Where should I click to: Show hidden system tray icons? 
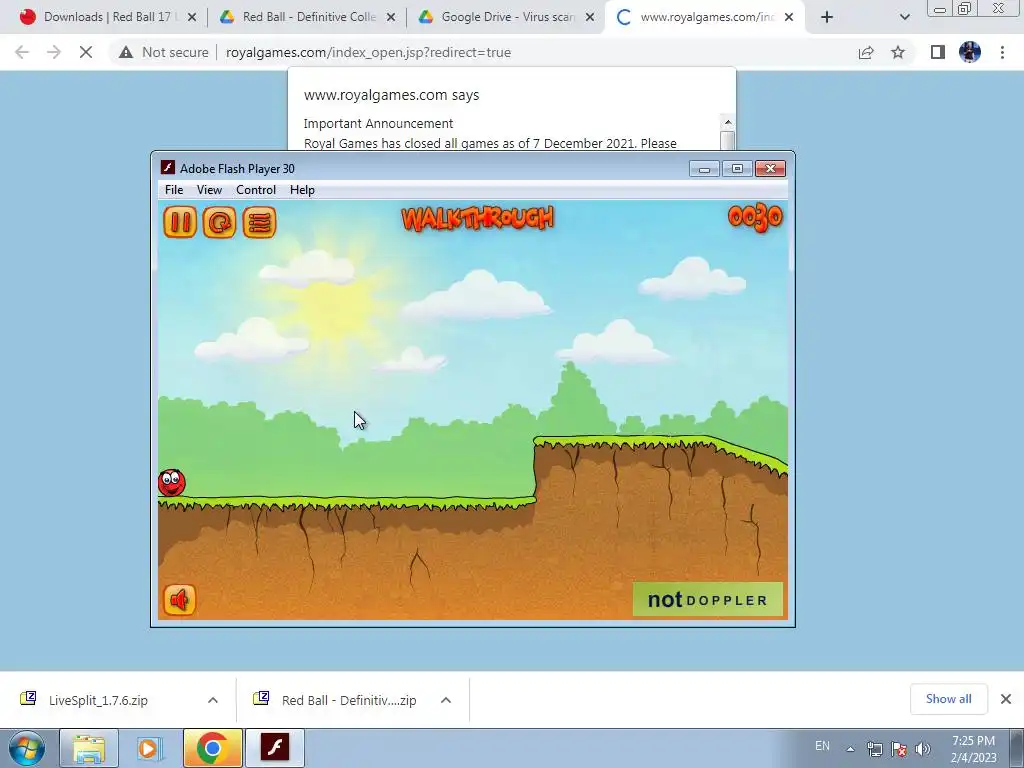coord(850,749)
